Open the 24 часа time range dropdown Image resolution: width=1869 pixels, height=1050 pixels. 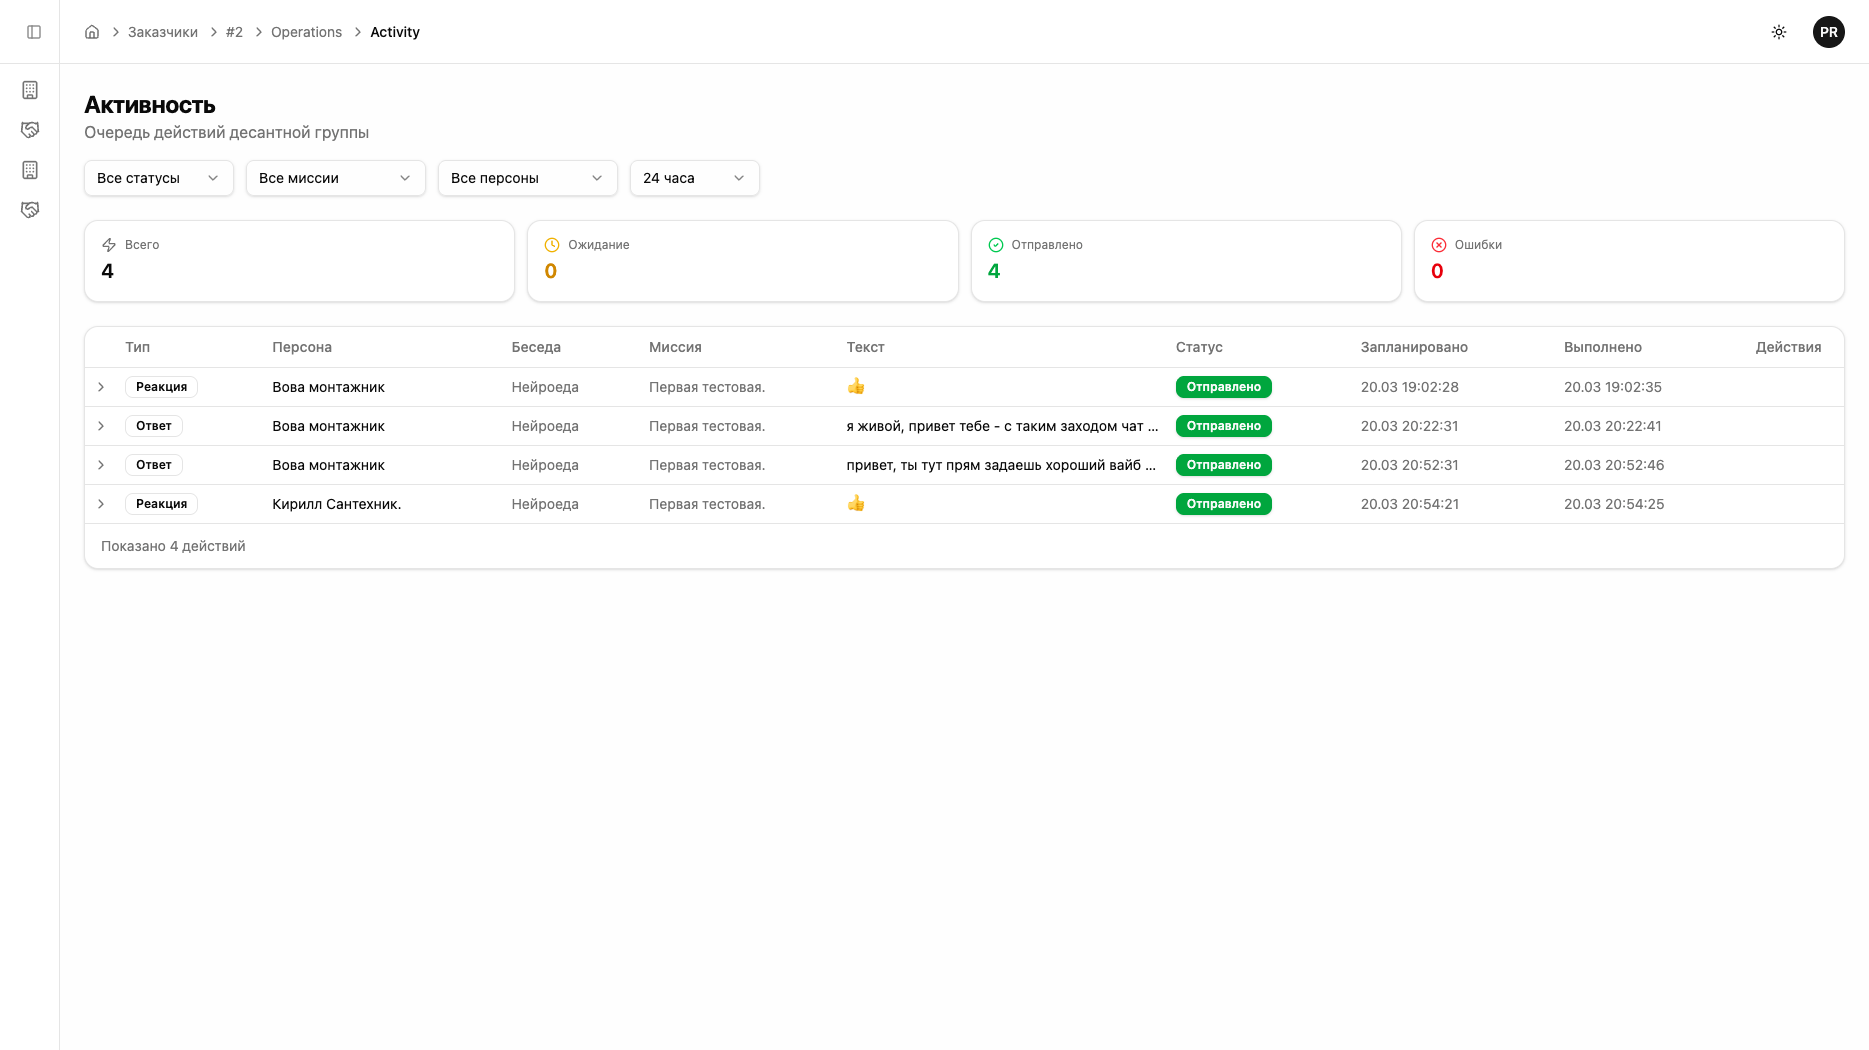click(x=694, y=178)
